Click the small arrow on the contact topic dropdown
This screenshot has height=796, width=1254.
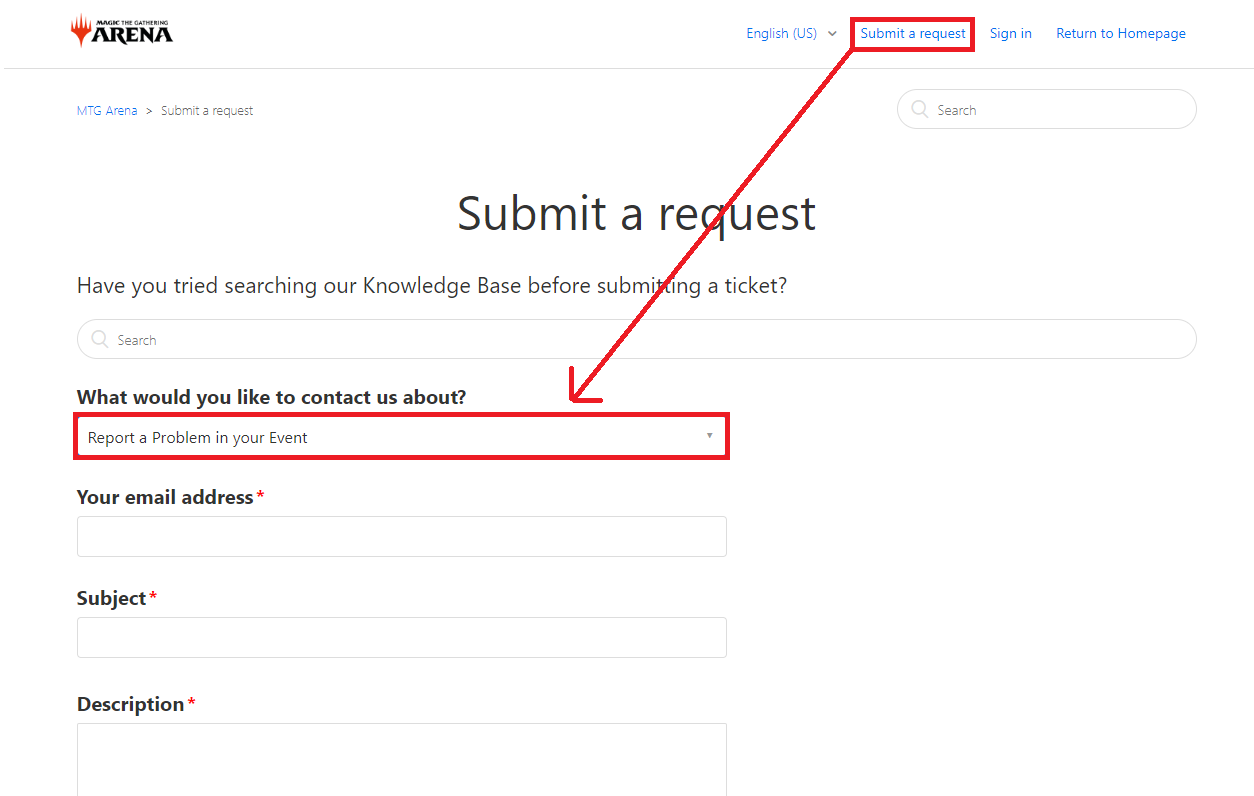click(x=709, y=436)
